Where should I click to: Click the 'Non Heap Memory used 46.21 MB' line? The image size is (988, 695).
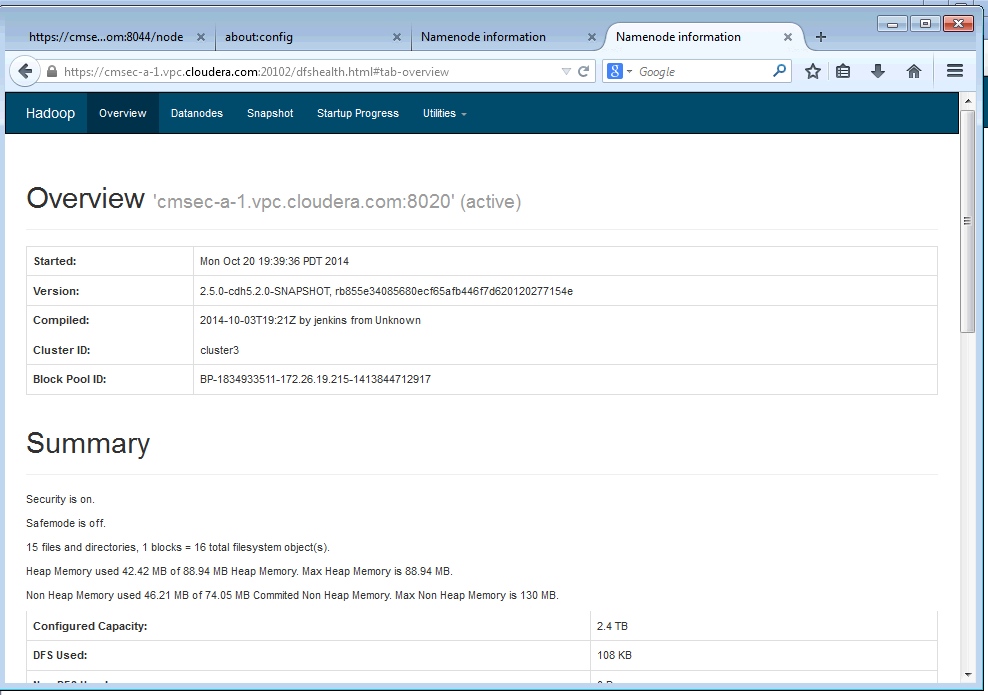point(292,595)
